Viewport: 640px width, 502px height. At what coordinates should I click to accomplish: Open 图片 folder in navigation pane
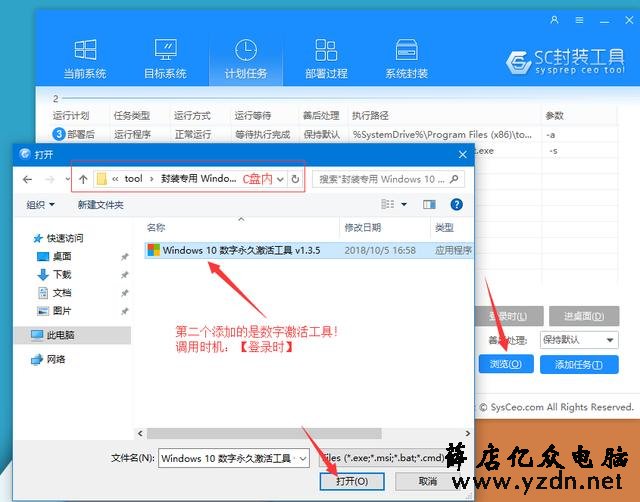click(x=54, y=311)
